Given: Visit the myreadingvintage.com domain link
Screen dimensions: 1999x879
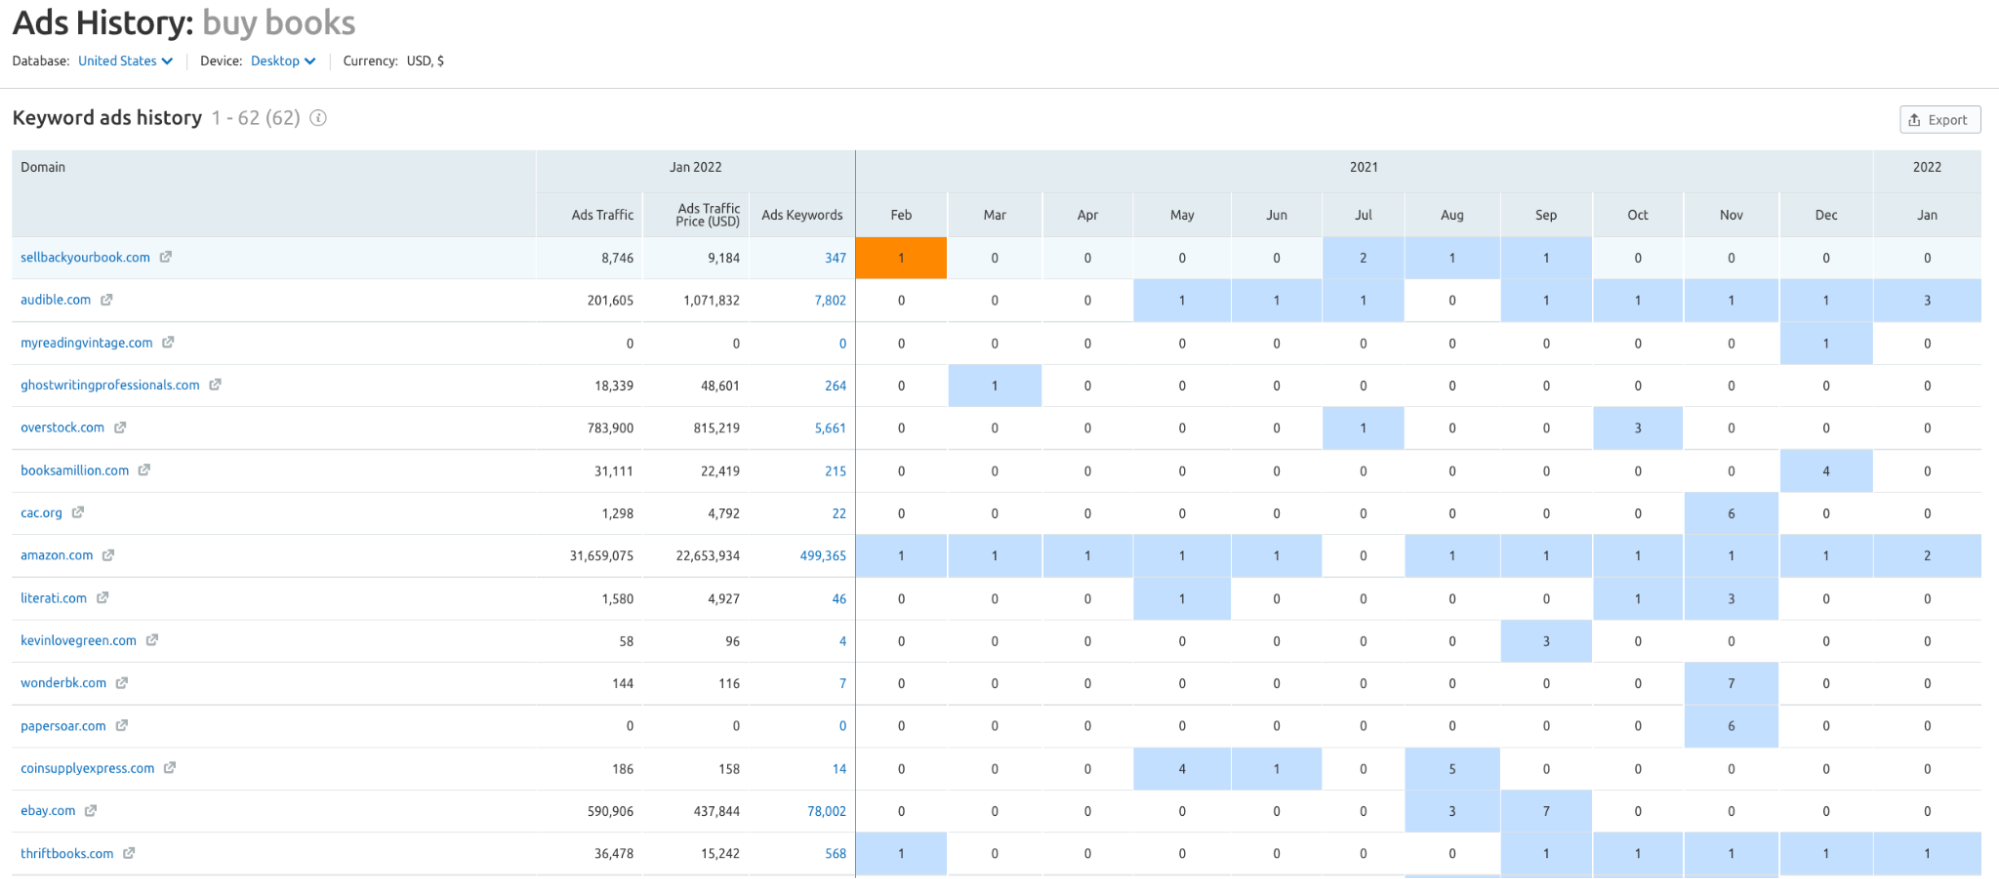Looking at the screenshot, I should click(87, 343).
